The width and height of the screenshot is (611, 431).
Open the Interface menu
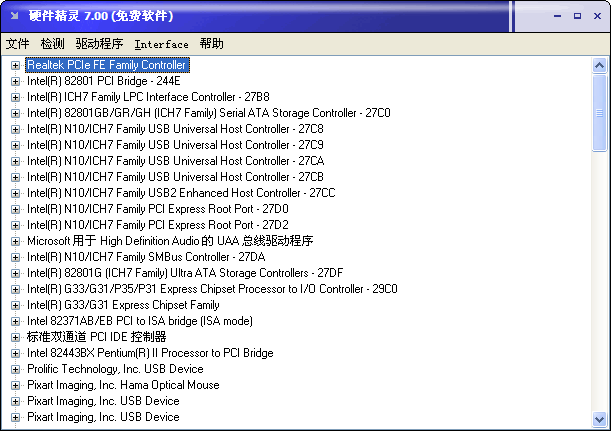click(161, 44)
